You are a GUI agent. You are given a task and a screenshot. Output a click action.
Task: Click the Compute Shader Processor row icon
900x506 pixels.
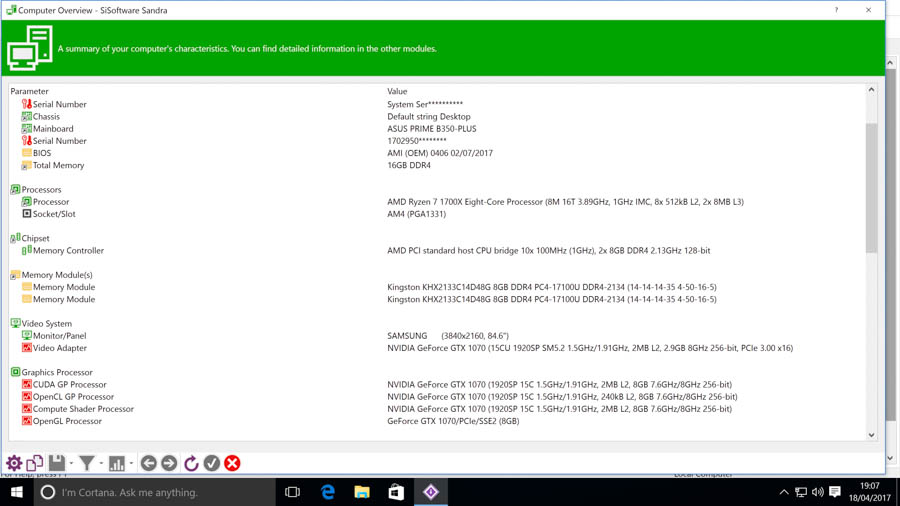[x=26, y=408]
